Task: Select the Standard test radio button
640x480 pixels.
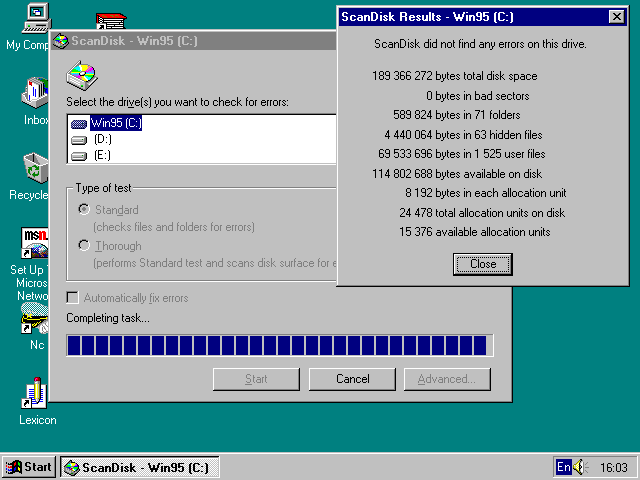Action: [x=84, y=210]
